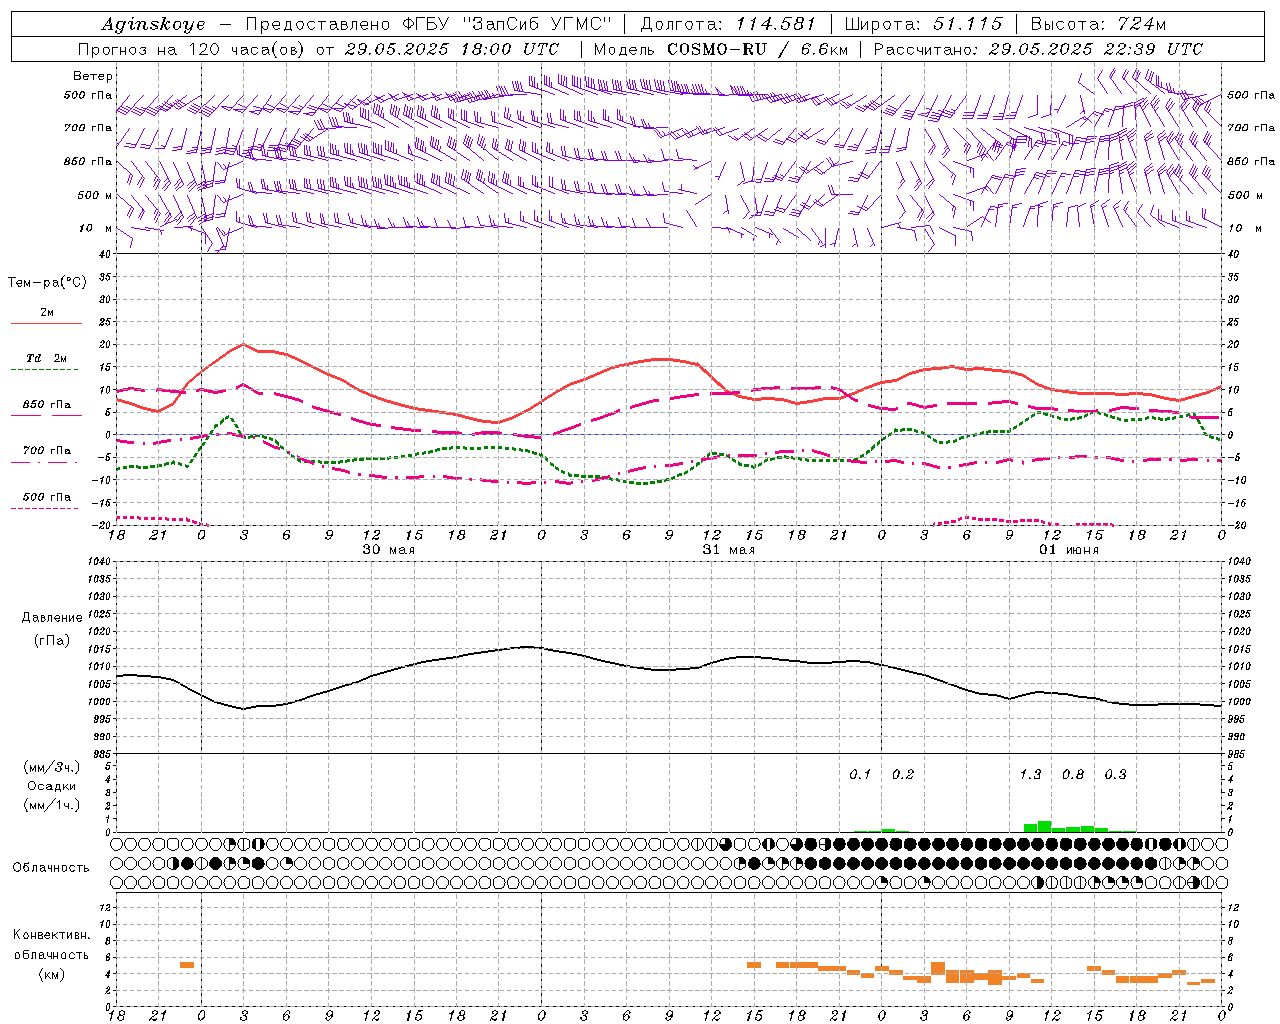Click the Облачность cloud cover label
1280x1024 pixels.
pos(51,867)
